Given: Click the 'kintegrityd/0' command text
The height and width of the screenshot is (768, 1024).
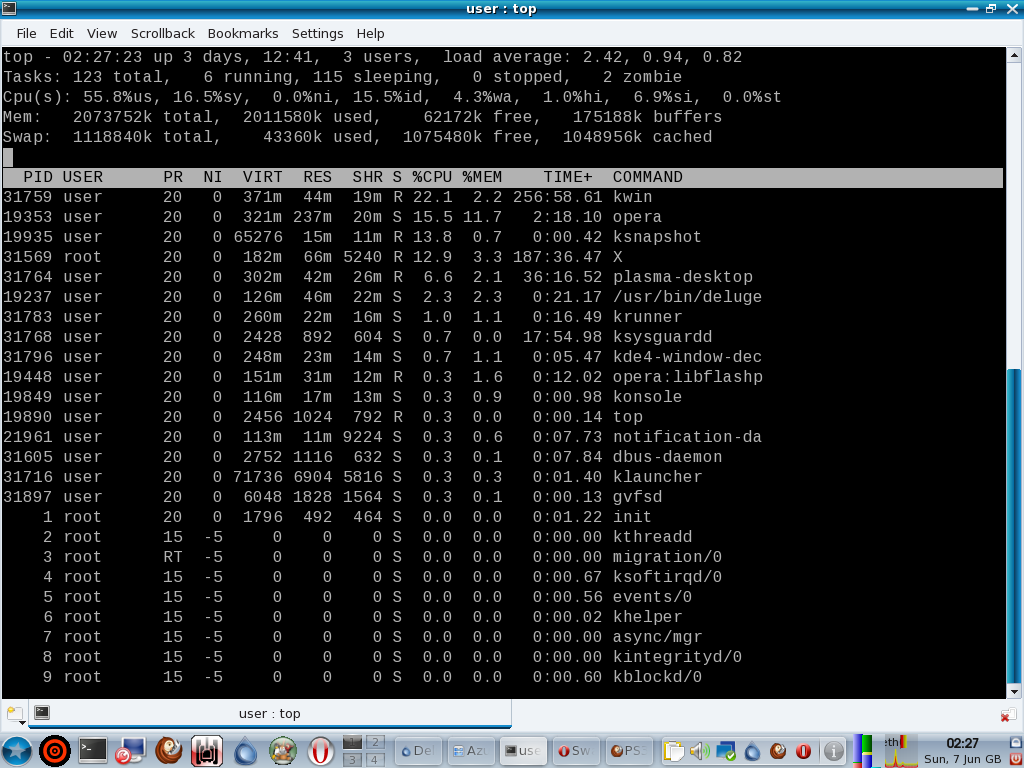Looking at the screenshot, I should click(677, 657).
